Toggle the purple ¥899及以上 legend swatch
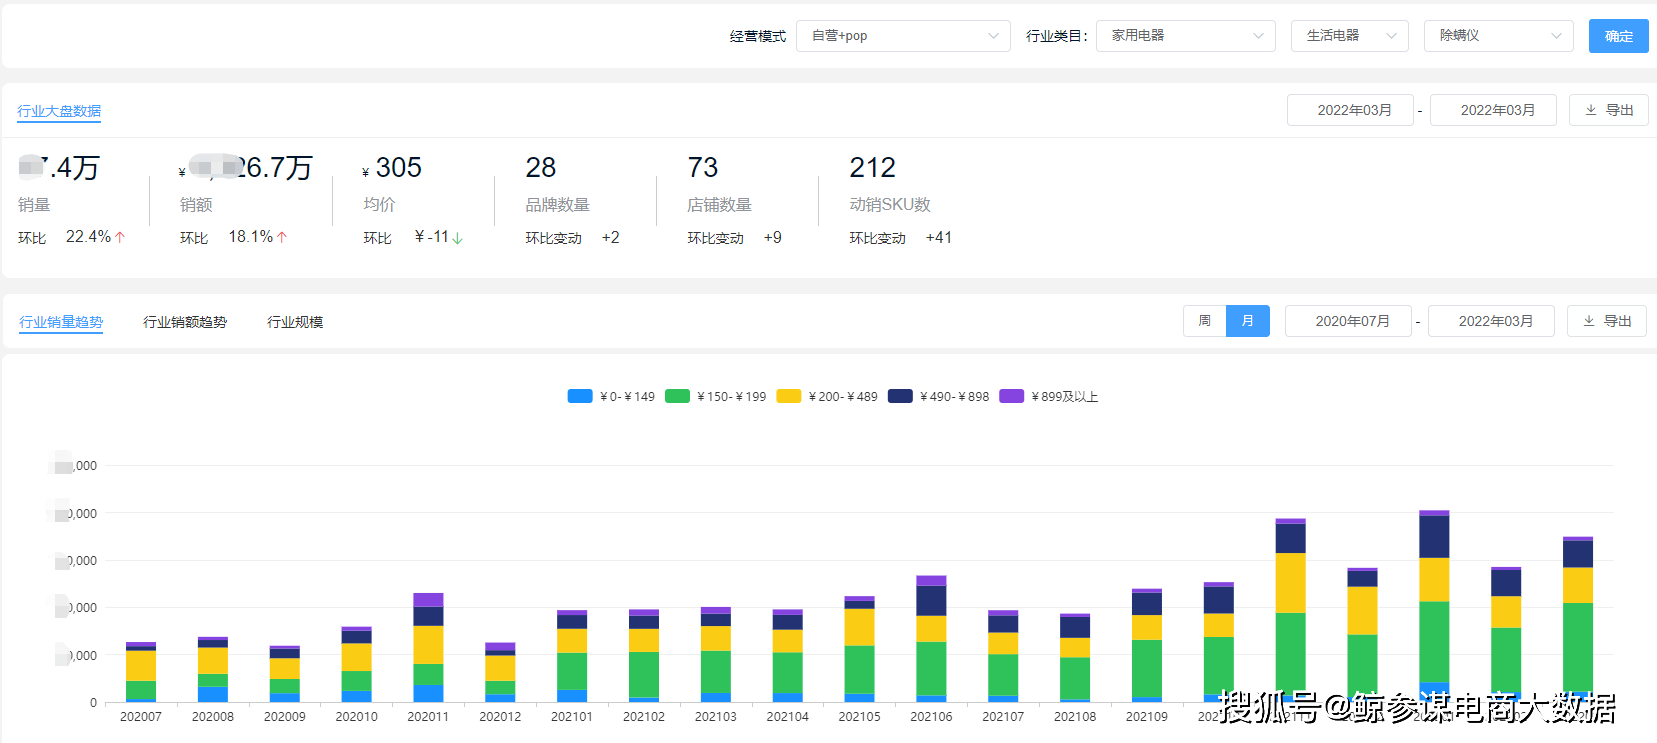The height and width of the screenshot is (743, 1657). [1012, 396]
